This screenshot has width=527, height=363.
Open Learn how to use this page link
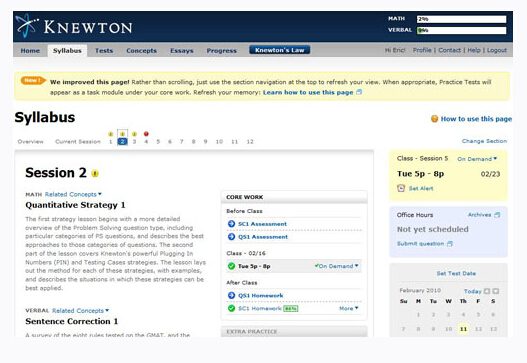point(308,92)
